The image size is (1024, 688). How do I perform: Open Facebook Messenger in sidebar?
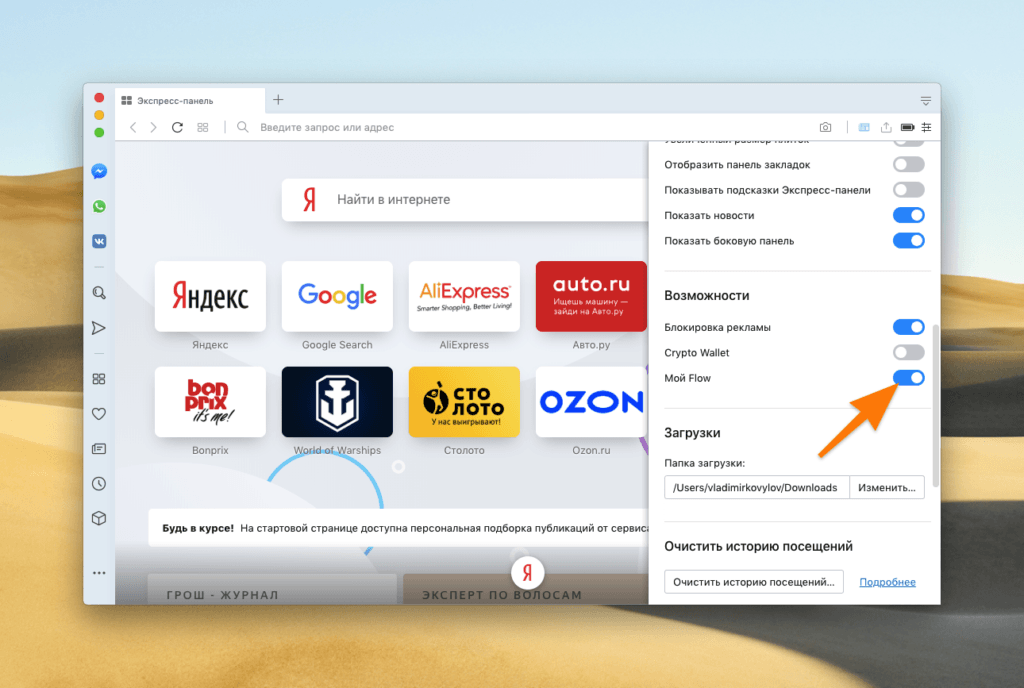pyautogui.click(x=99, y=171)
